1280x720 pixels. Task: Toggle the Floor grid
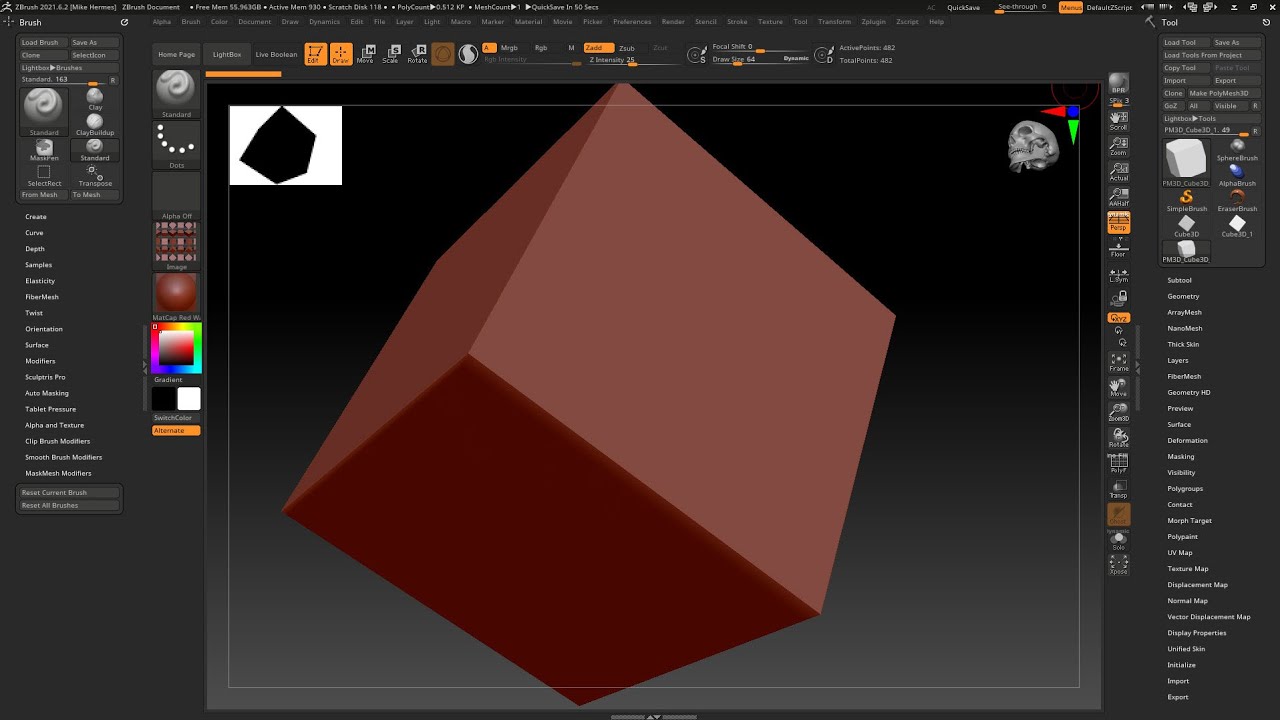point(1118,248)
